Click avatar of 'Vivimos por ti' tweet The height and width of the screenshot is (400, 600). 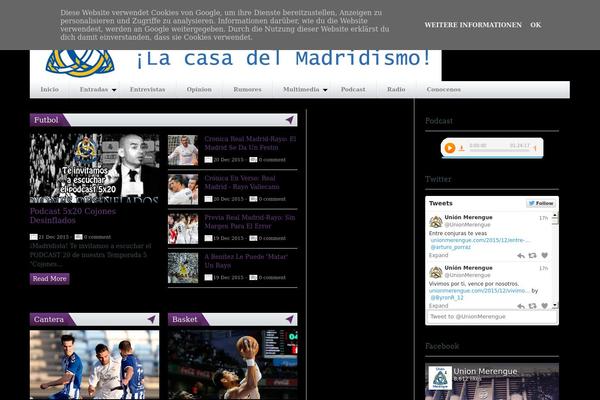point(435,272)
